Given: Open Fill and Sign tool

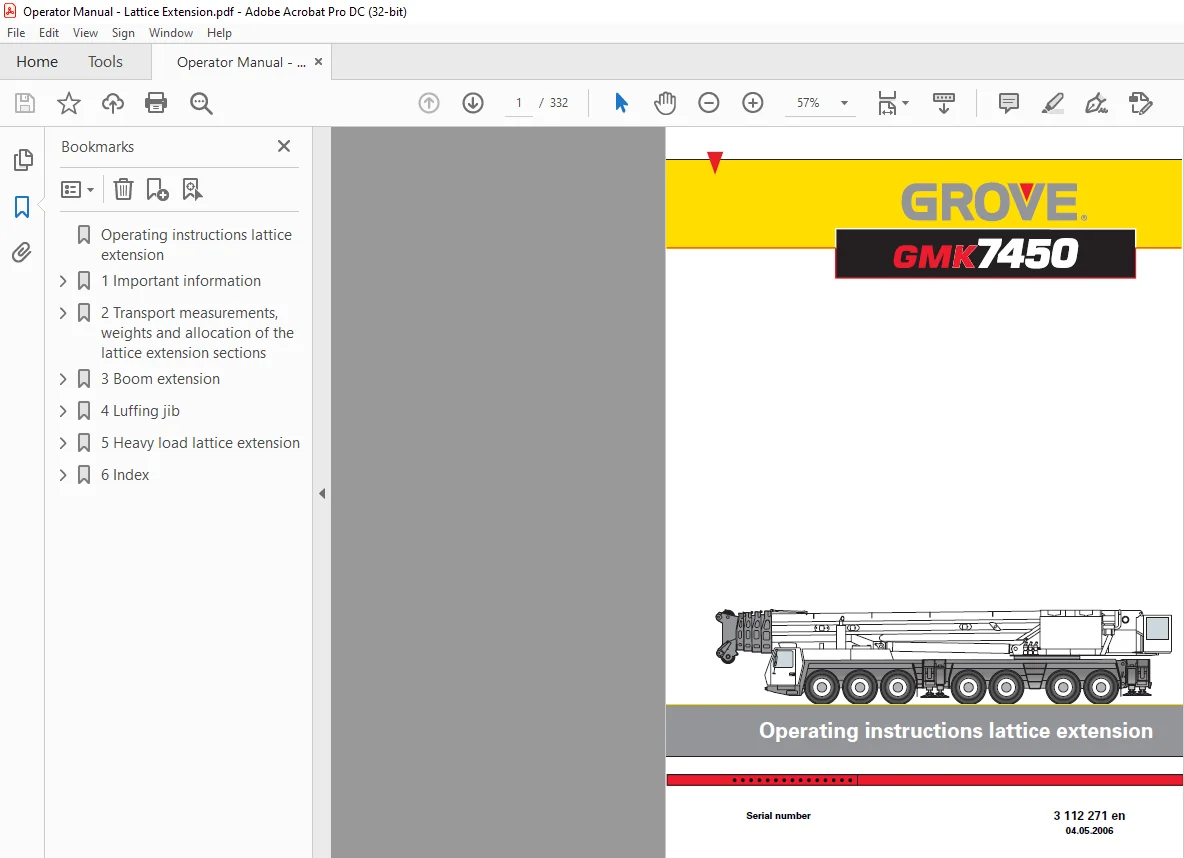Looking at the screenshot, I should [1096, 103].
